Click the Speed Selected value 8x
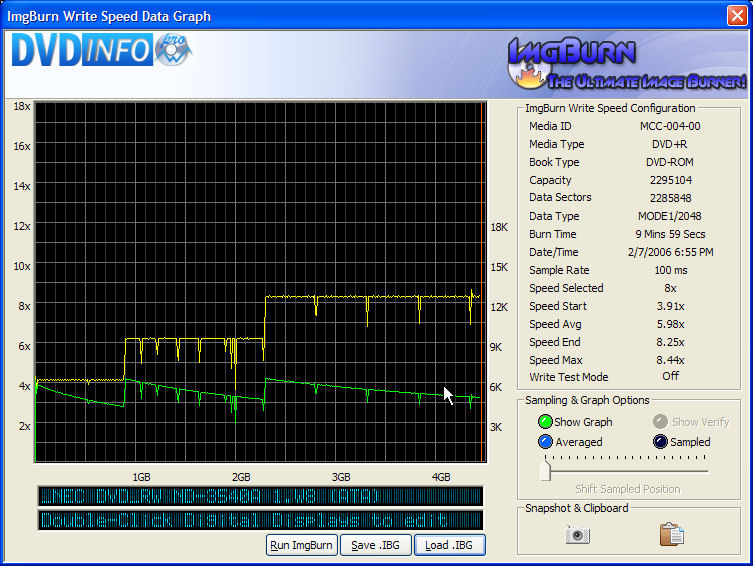This screenshot has width=753, height=566. 670,288
